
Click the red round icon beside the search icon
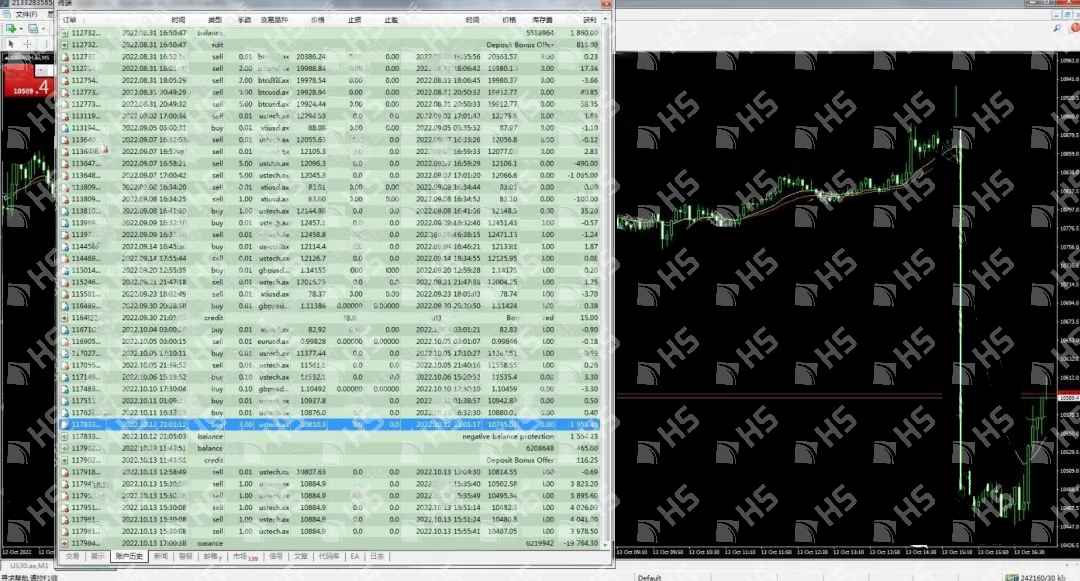(x=1074, y=28)
